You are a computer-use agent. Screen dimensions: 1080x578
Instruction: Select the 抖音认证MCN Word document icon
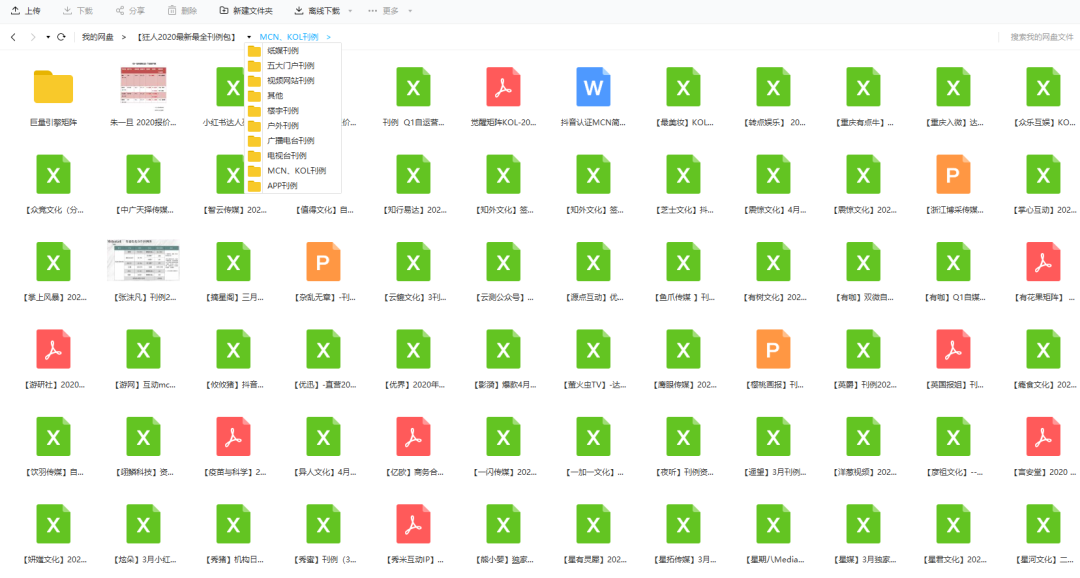593,87
